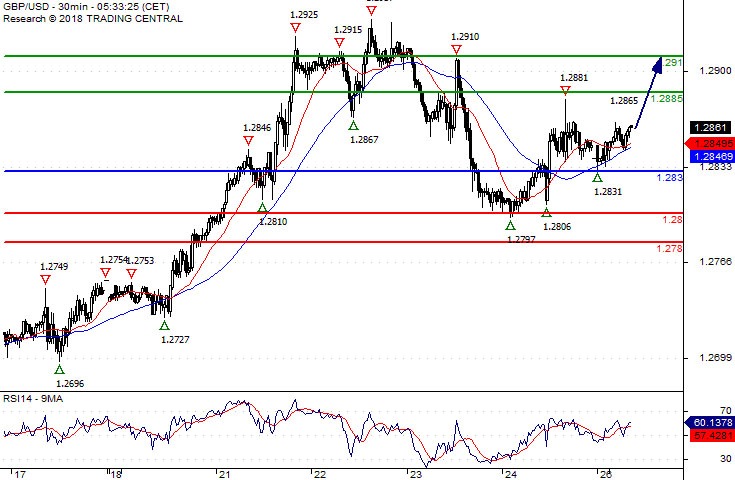Click the red triangle marker below the 1.2915 label
Image resolution: width=735 pixels, height=480 pixels.
point(340,43)
